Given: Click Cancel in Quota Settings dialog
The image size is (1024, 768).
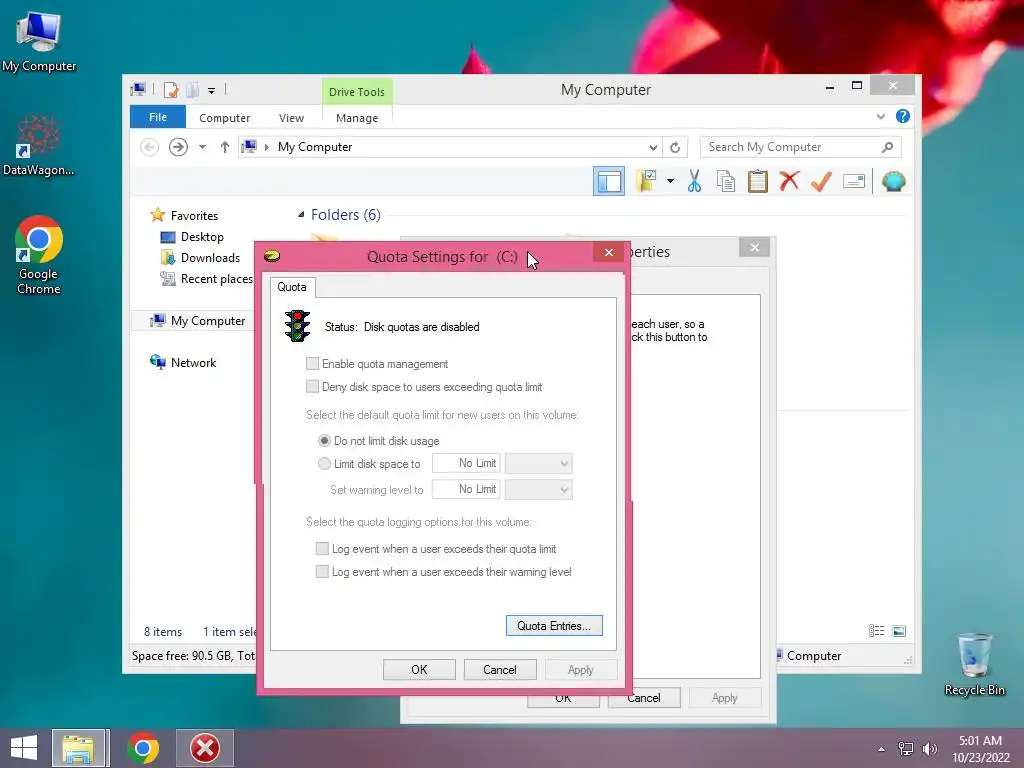Looking at the screenshot, I should 500,669.
